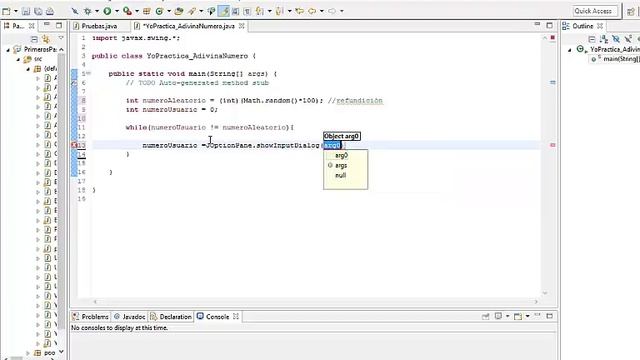The width and height of the screenshot is (640, 360).
Task: Toggle Hide Static Members in Outline
Action: (628, 39)
